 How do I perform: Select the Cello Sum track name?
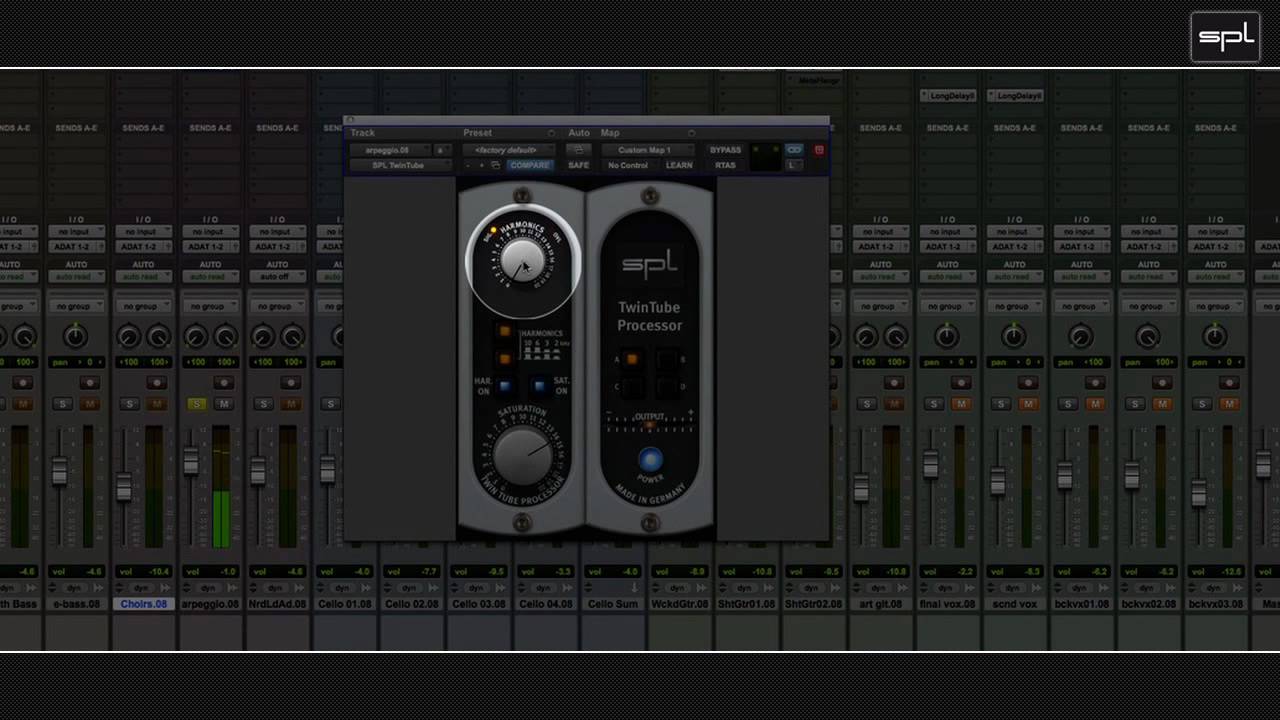coord(612,604)
